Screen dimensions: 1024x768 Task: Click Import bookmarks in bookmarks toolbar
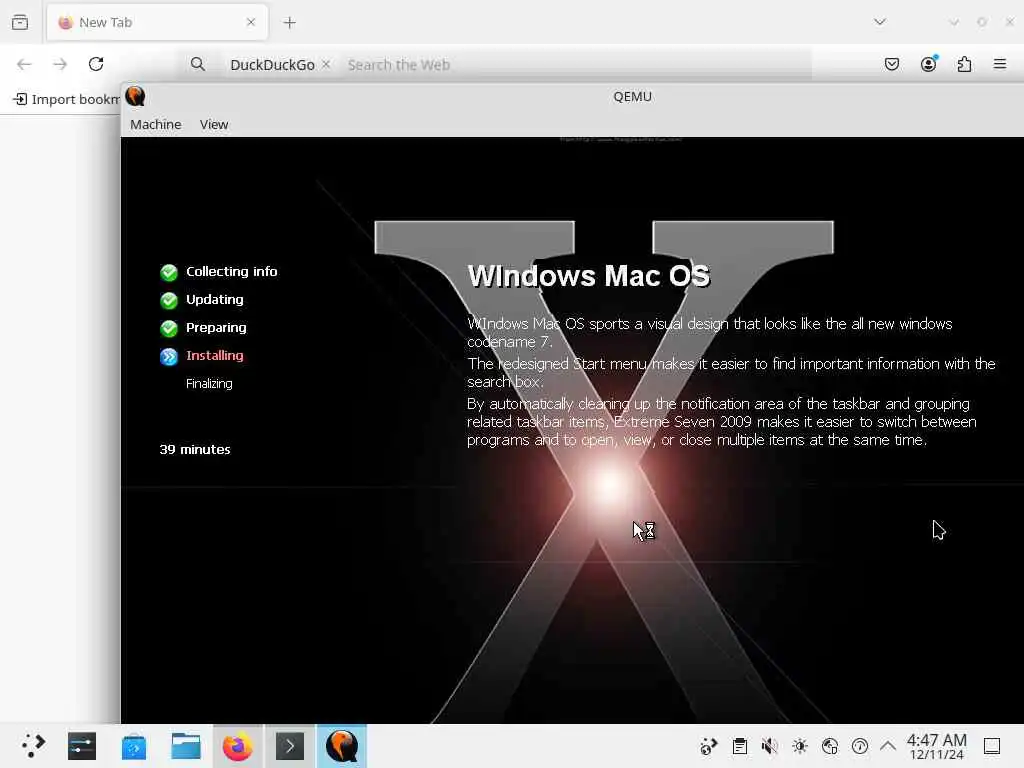pyautogui.click(x=66, y=99)
